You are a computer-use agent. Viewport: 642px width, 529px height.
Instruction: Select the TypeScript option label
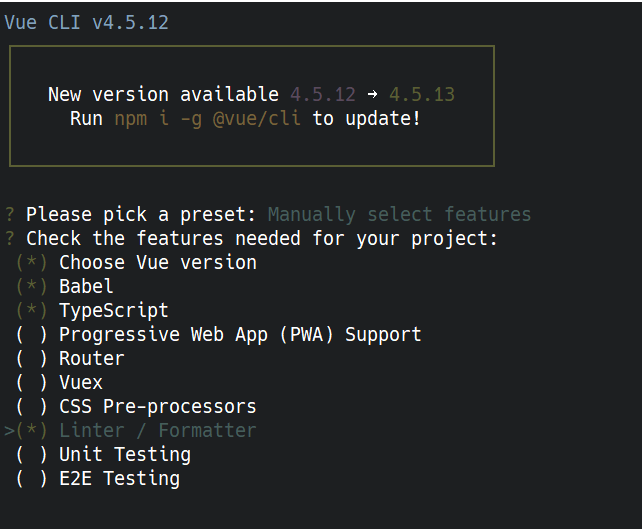114,311
